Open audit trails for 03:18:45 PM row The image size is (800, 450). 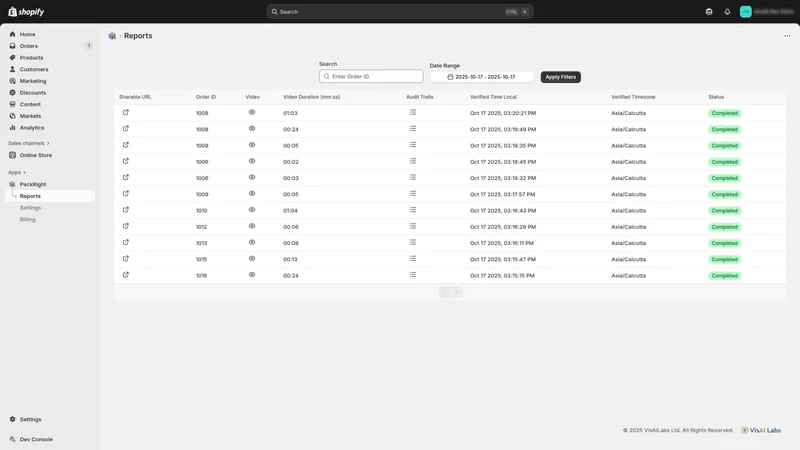tap(413, 161)
